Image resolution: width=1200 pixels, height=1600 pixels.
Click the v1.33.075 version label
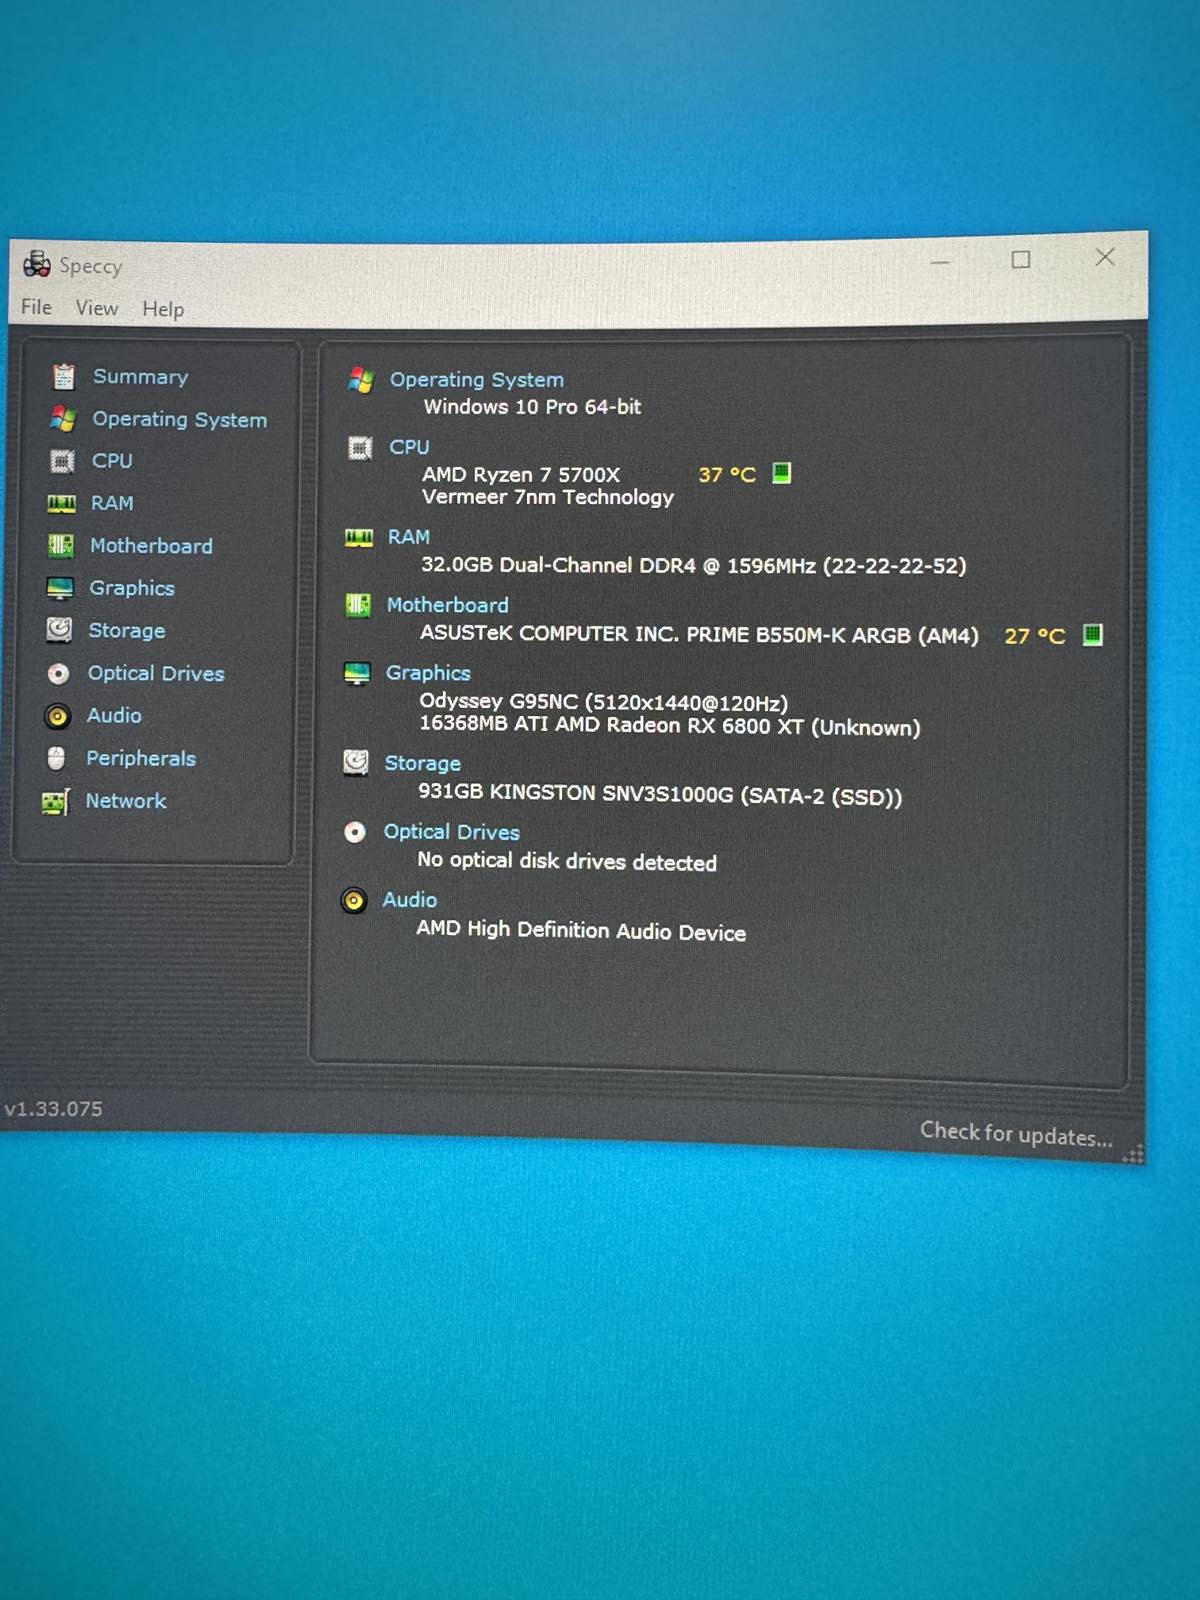[x=53, y=1109]
